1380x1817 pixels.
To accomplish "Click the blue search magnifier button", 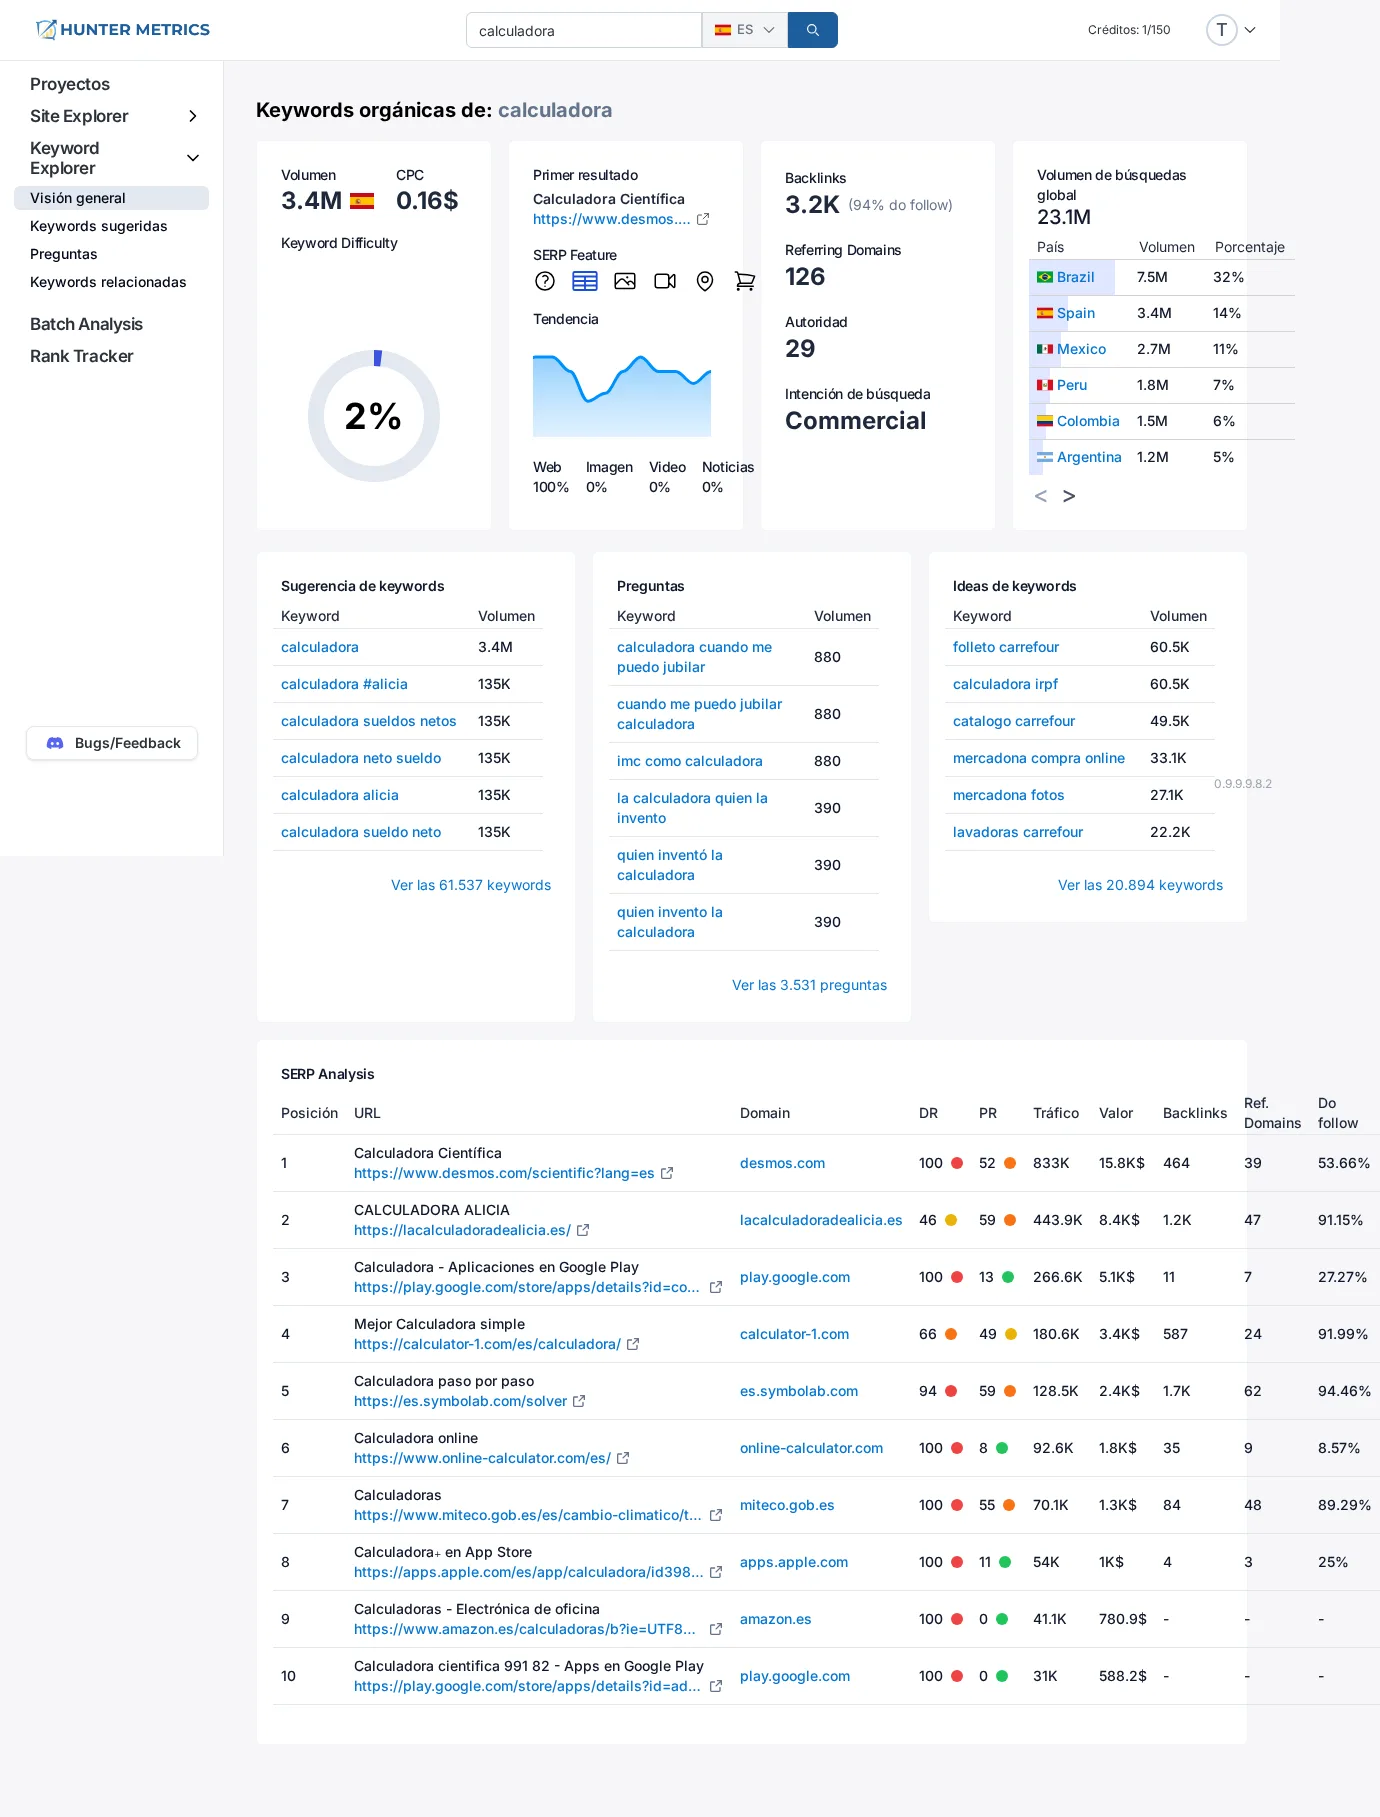I will pos(812,30).
